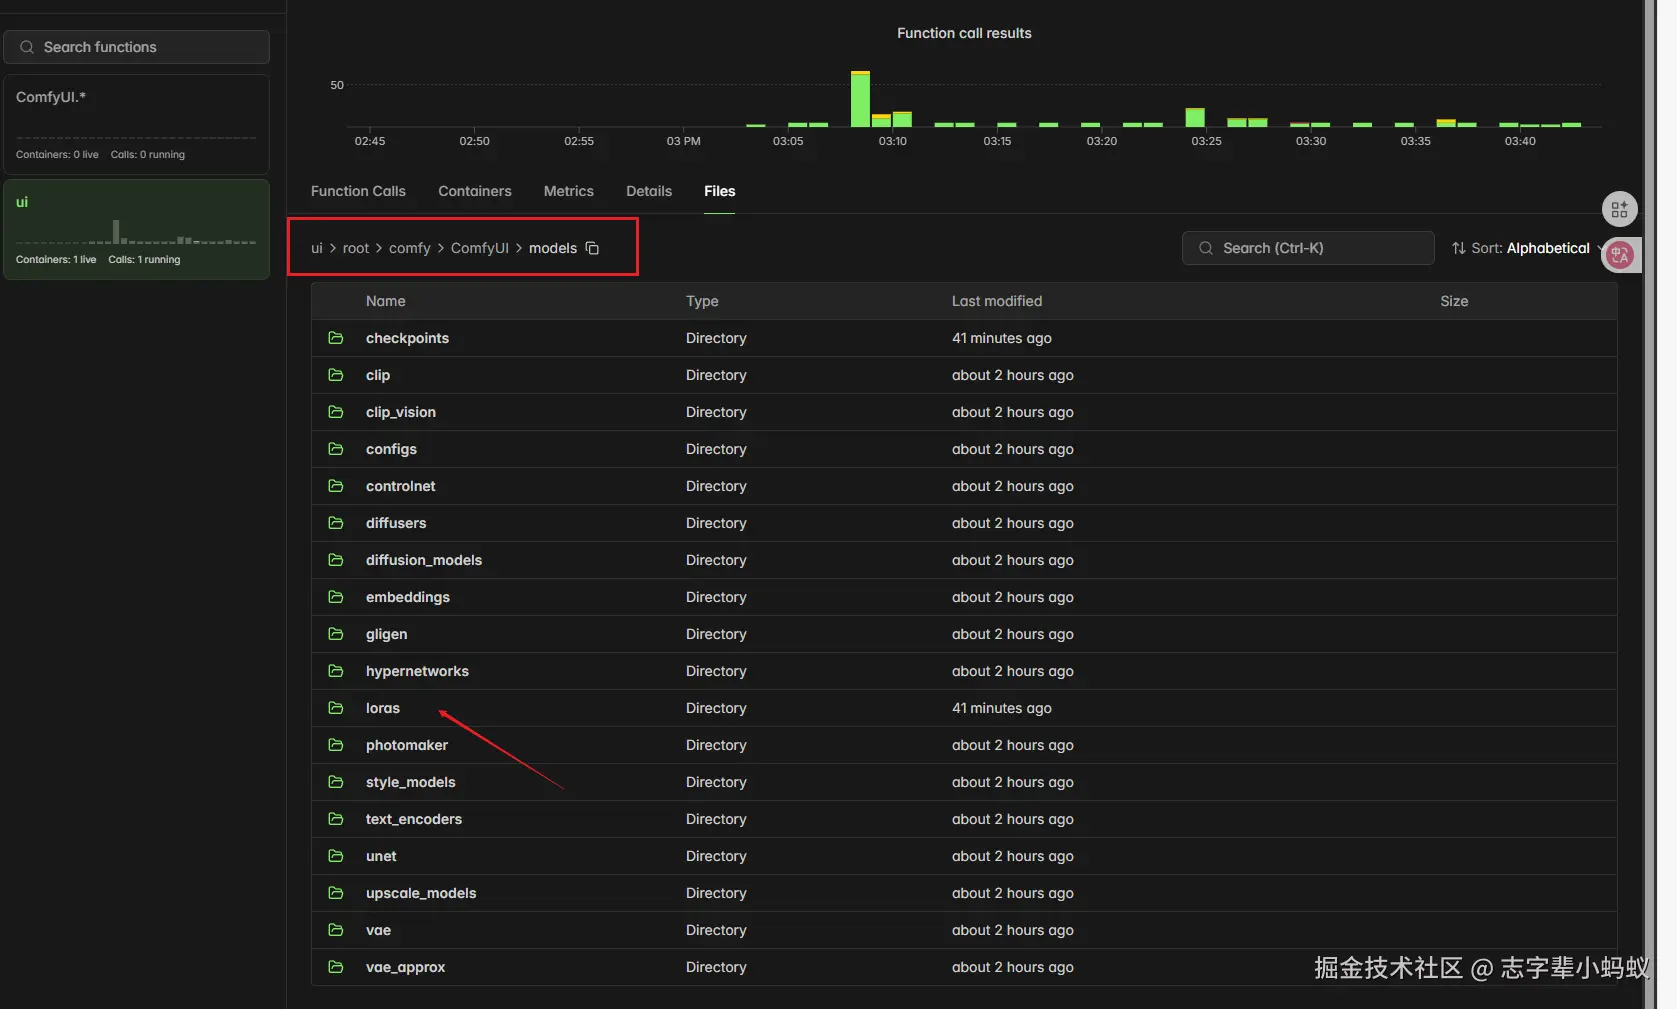Viewport: 1677px width, 1009px height.
Task: Click the folder icon beside loras
Action: pyautogui.click(x=336, y=708)
